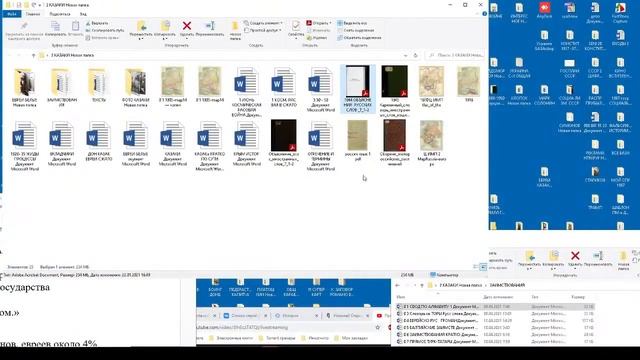This screenshot has width=640, height=360.
Task: Switch to the Вид ribbon tab
Action: point(83,14)
